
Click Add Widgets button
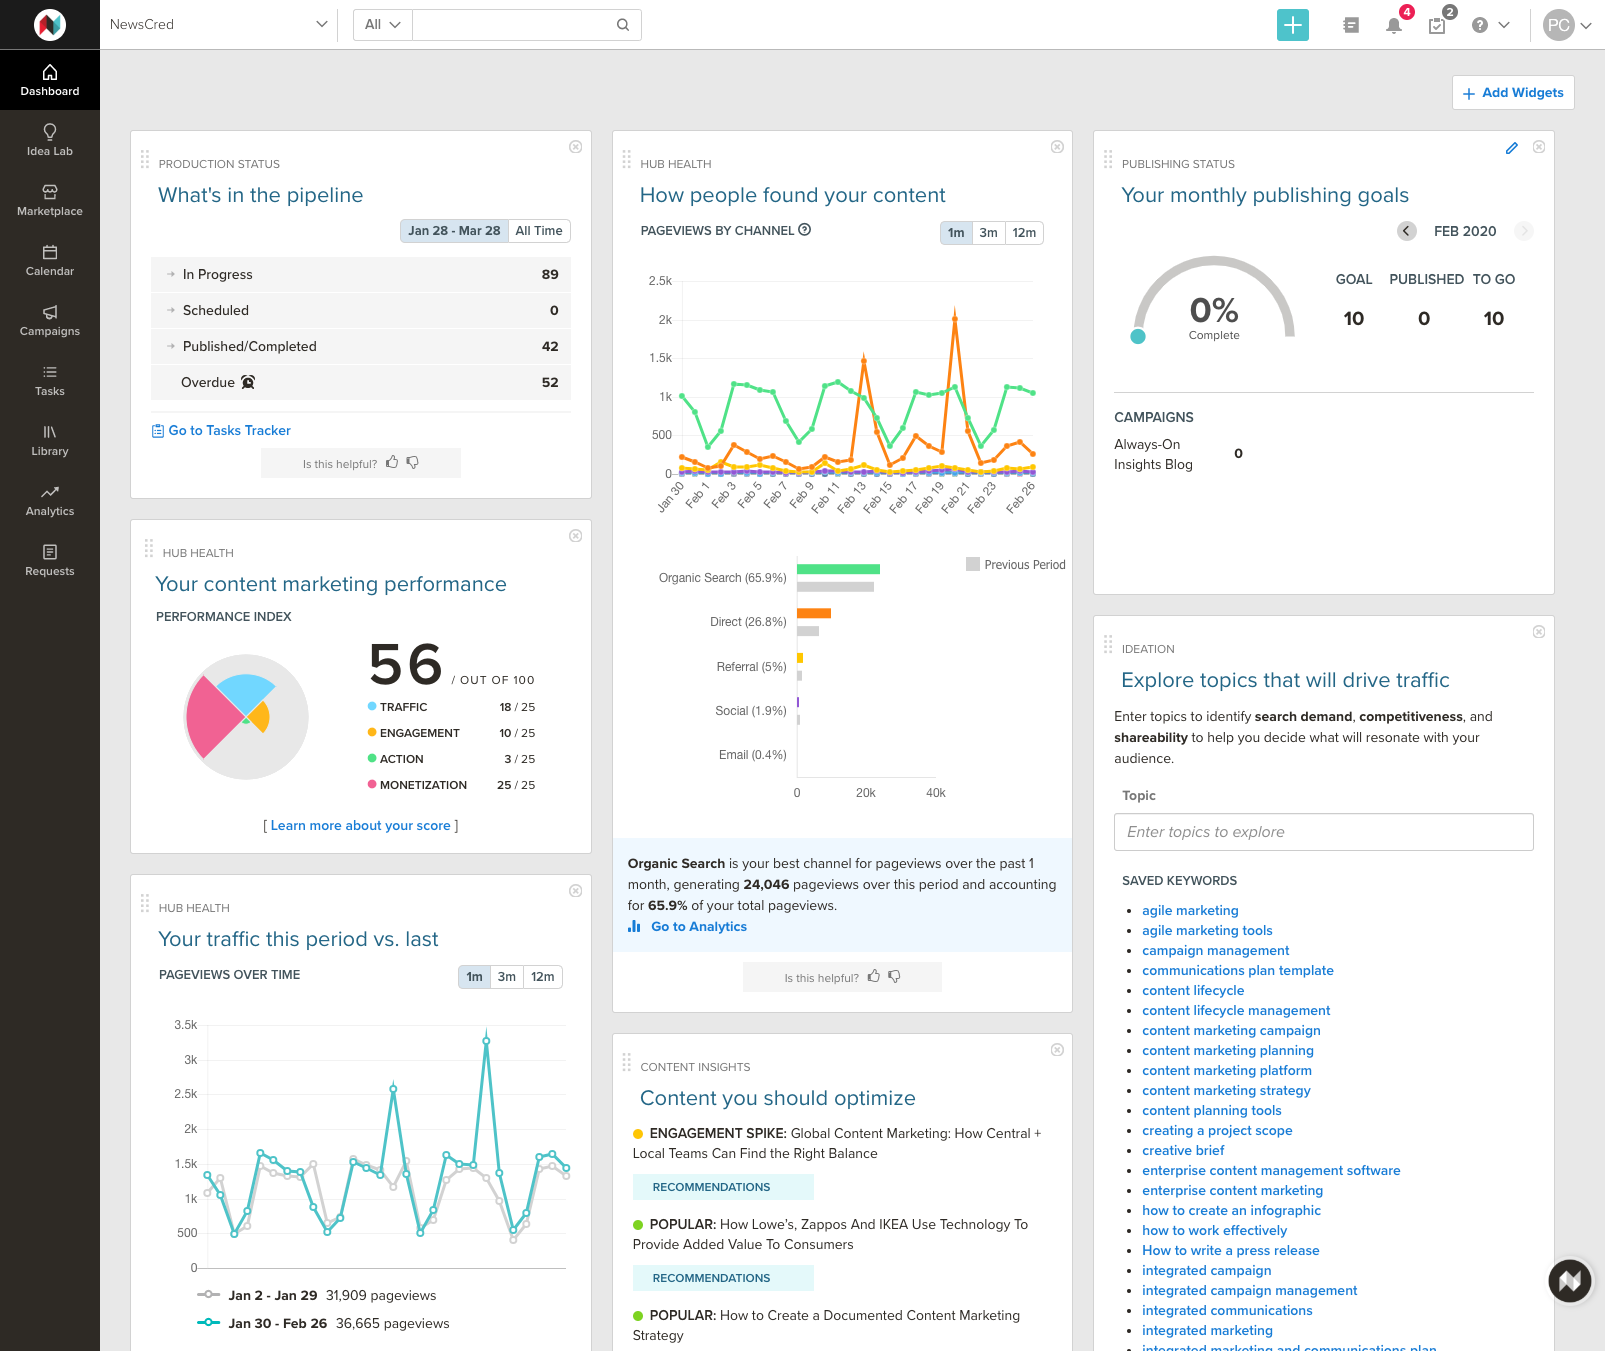(1513, 93)
